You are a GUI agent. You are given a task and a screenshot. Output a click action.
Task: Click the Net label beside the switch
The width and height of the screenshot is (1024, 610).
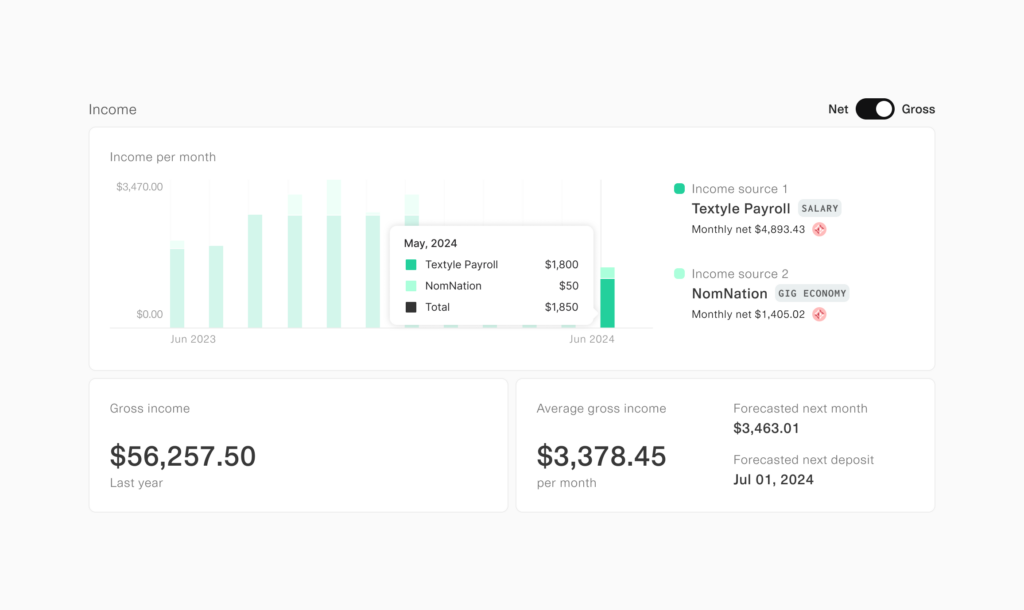click(x=838, y=109)
